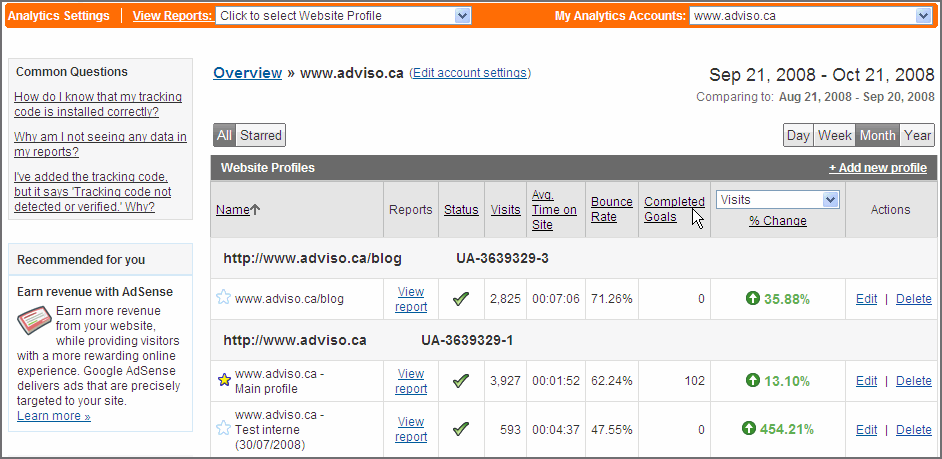942x459 pixels.
Task: Unstar the www.adviso.ca Main profile
Action: point(224,380)
